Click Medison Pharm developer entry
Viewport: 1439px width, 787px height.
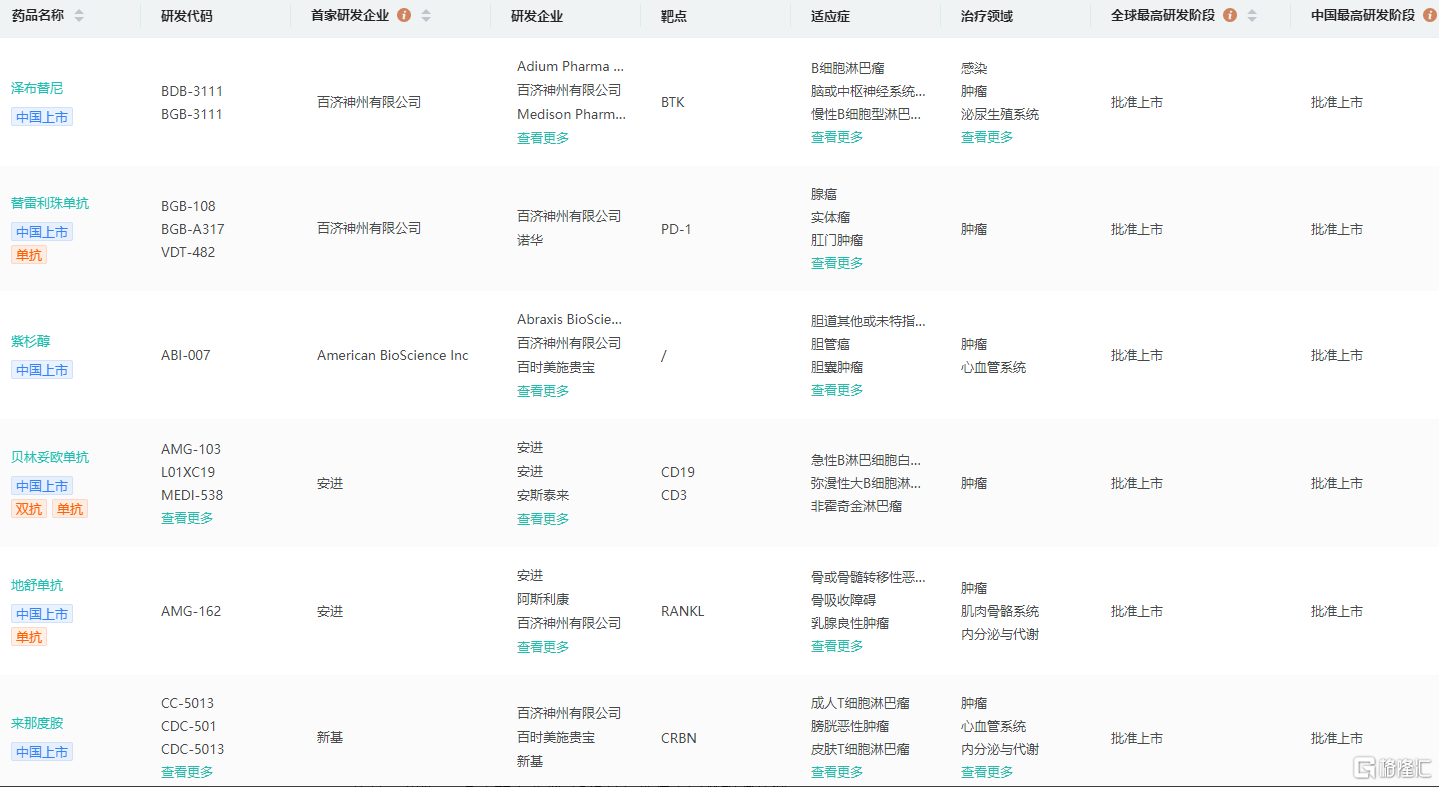coord(572,114)
